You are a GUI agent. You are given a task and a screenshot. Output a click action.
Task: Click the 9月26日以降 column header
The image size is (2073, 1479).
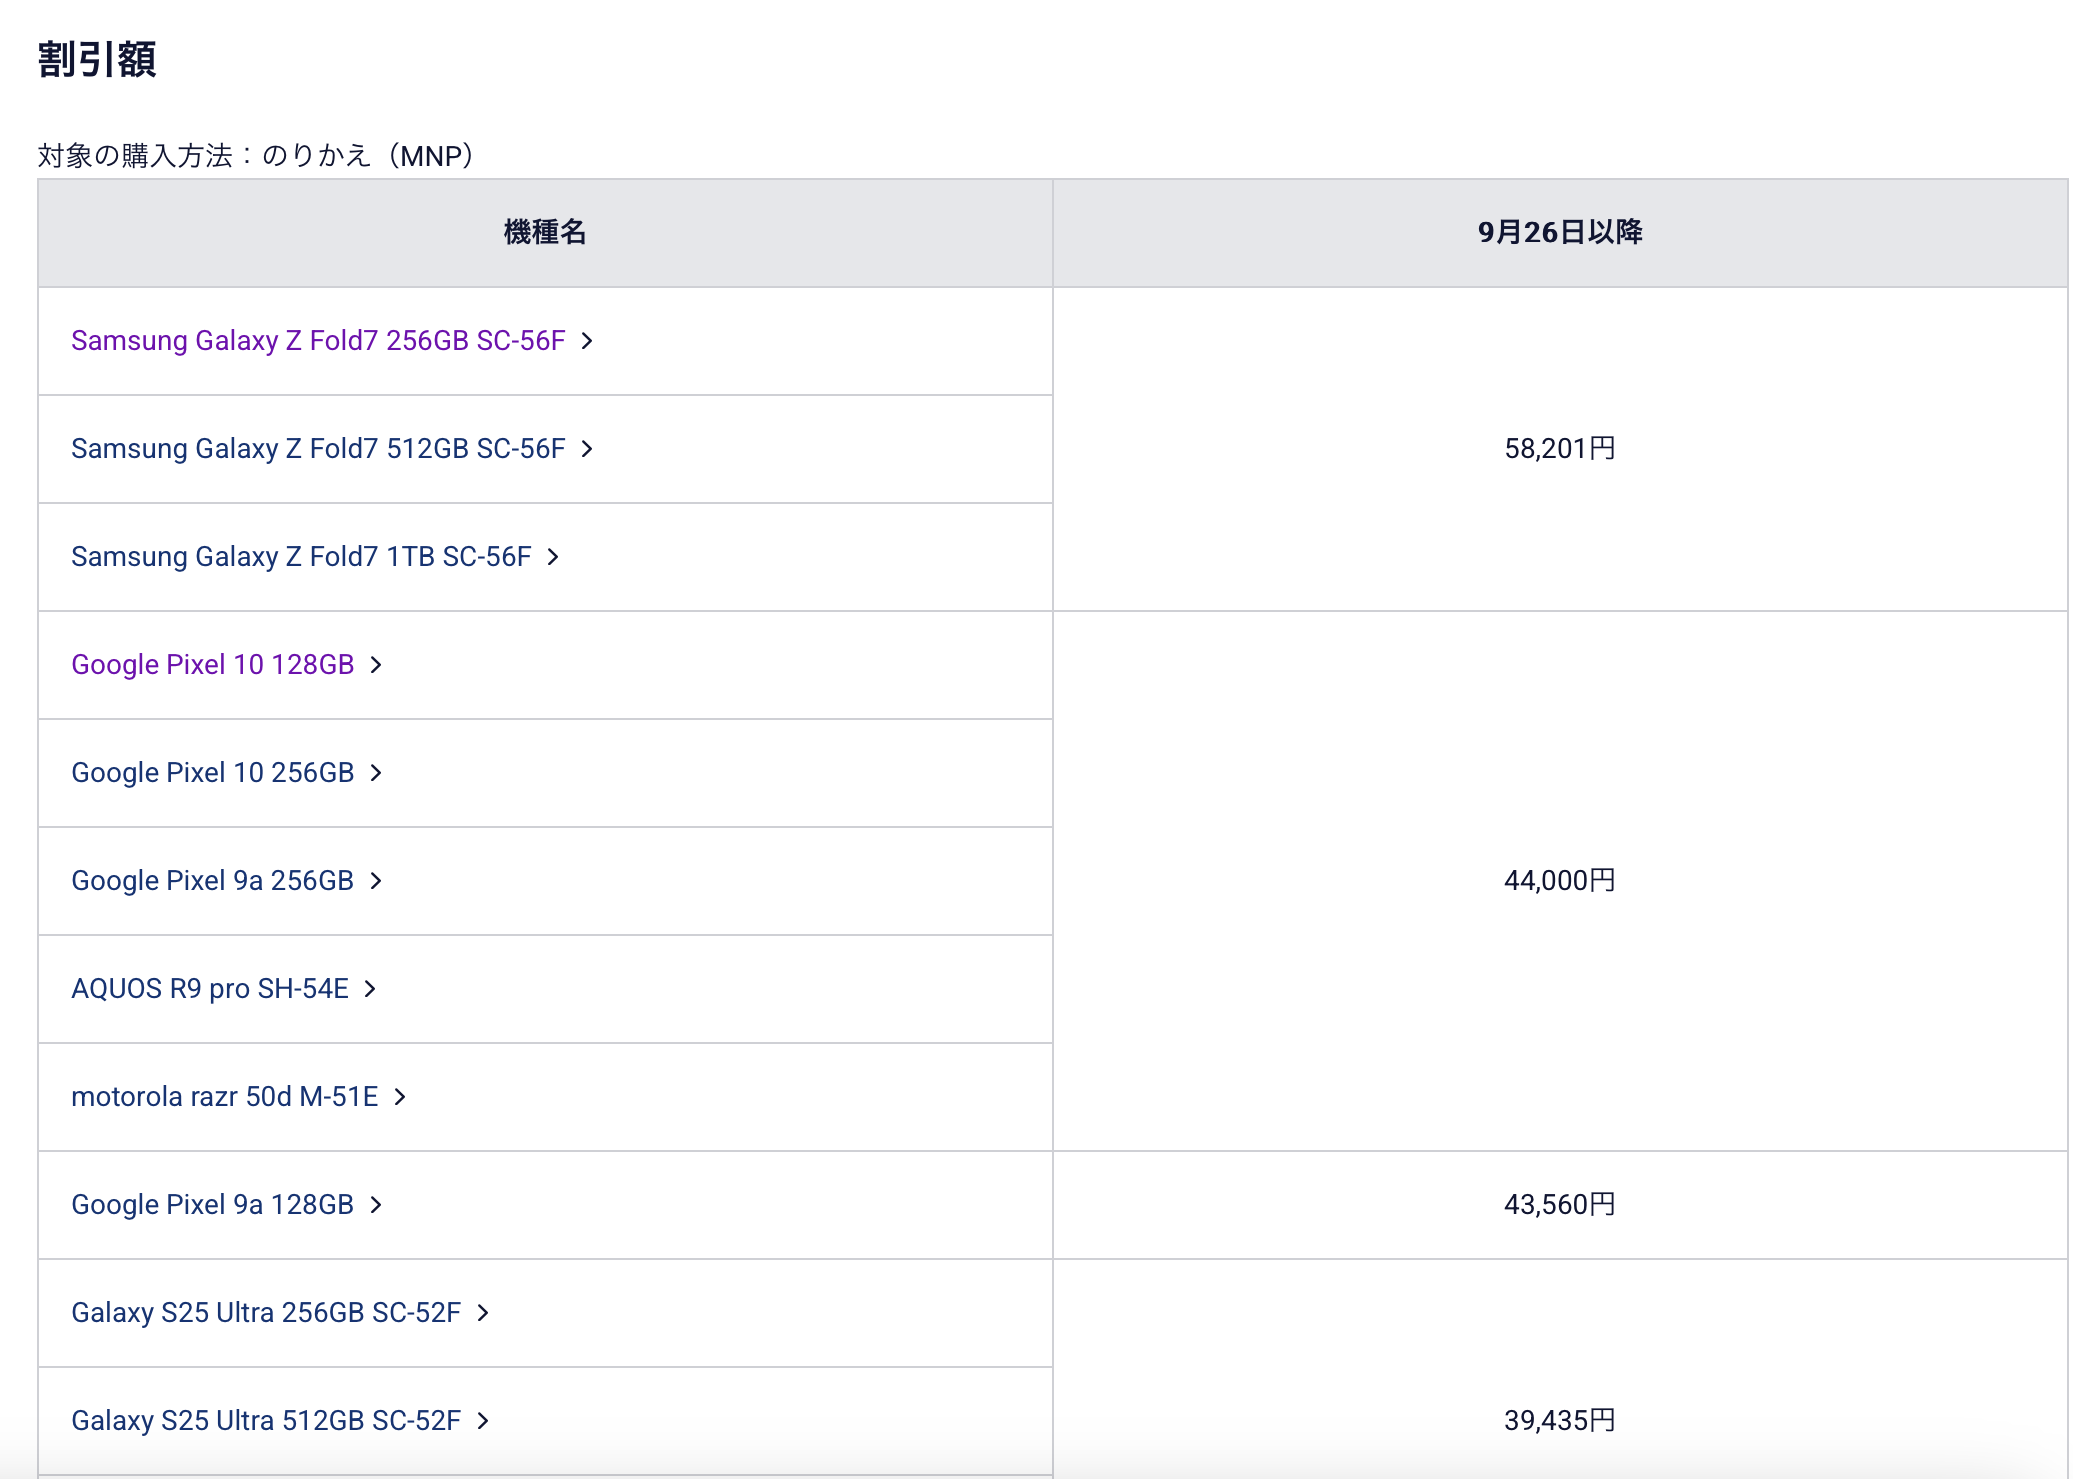pos(1560,233)
